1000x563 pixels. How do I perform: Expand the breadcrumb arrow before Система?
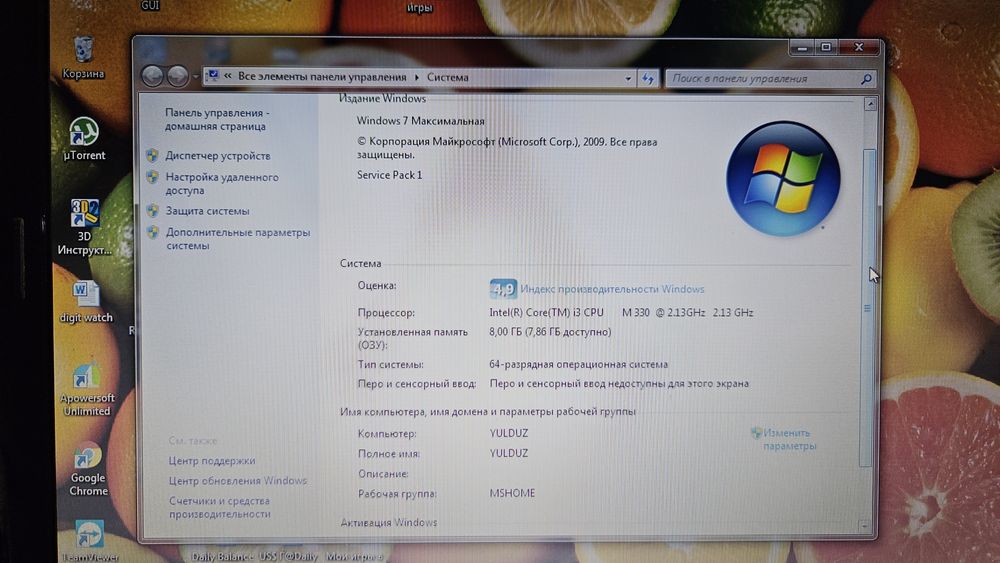(x=416, y=77)
